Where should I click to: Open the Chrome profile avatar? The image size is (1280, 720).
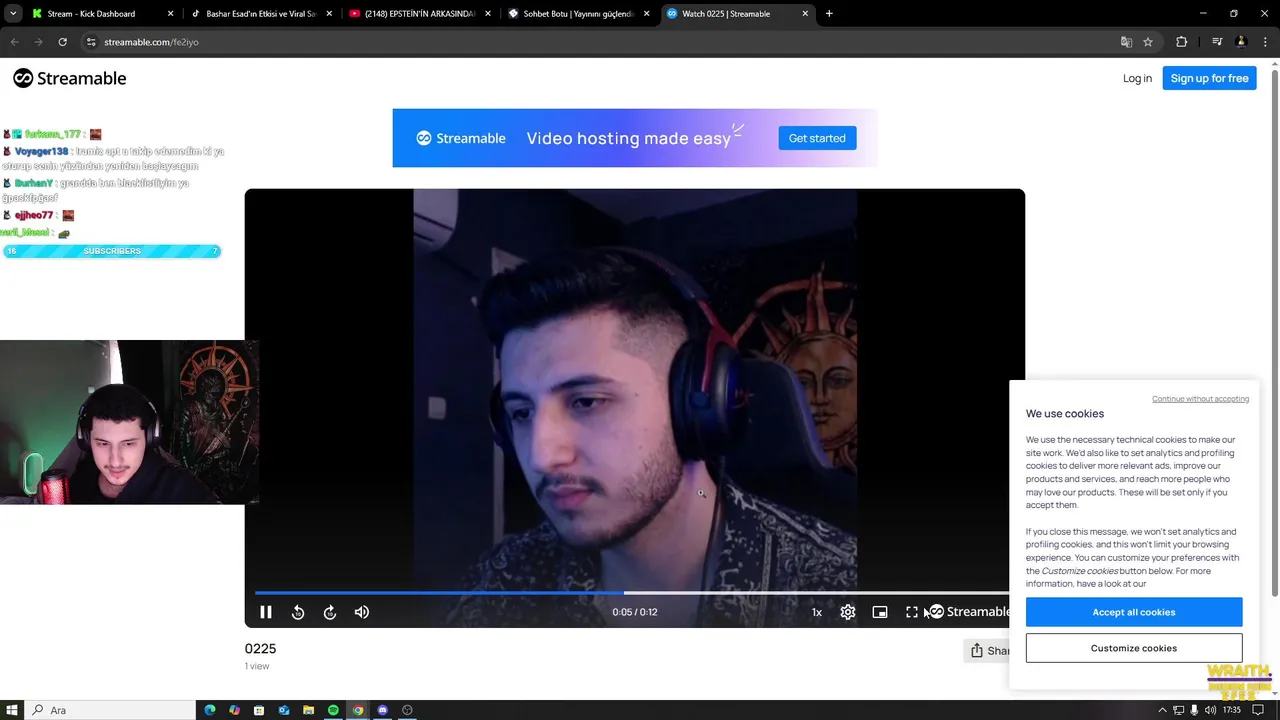[1241, 42]
